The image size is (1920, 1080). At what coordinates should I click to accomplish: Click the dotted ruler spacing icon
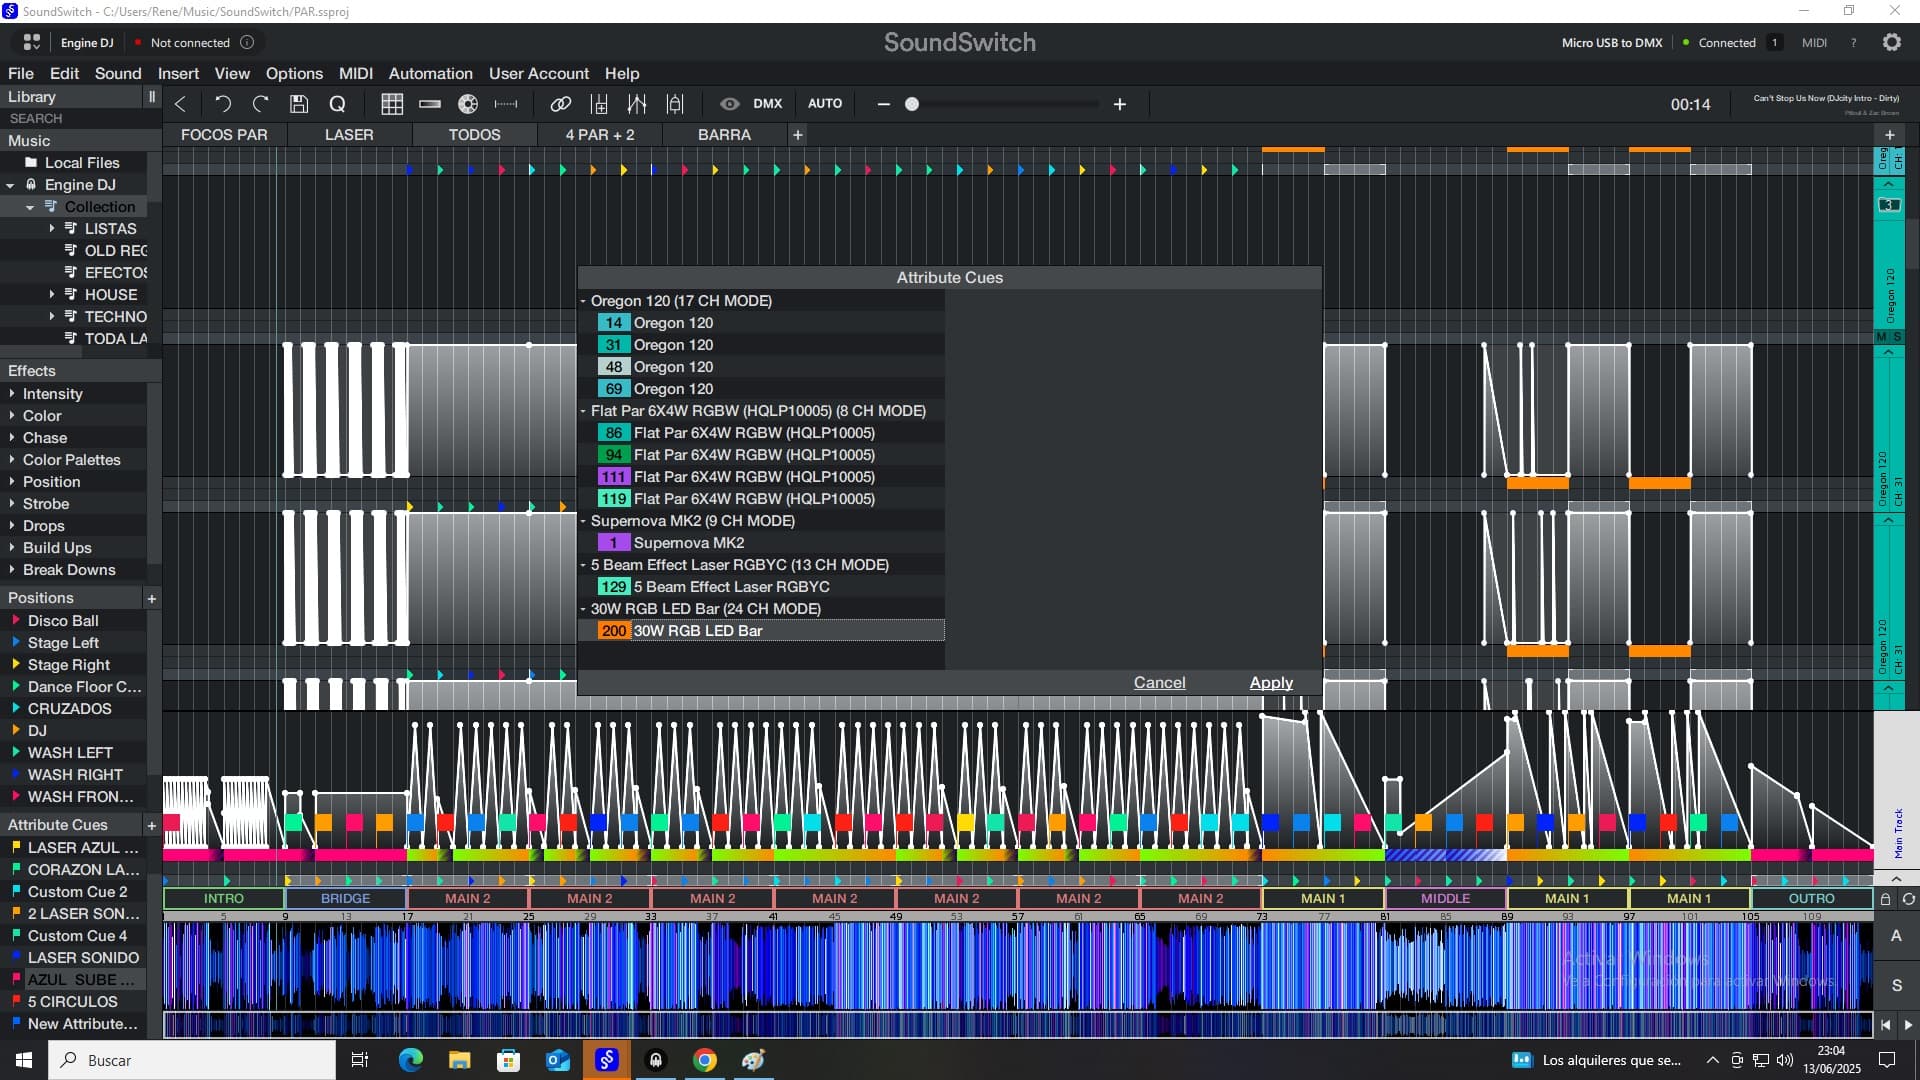click(x=506, y=104)
